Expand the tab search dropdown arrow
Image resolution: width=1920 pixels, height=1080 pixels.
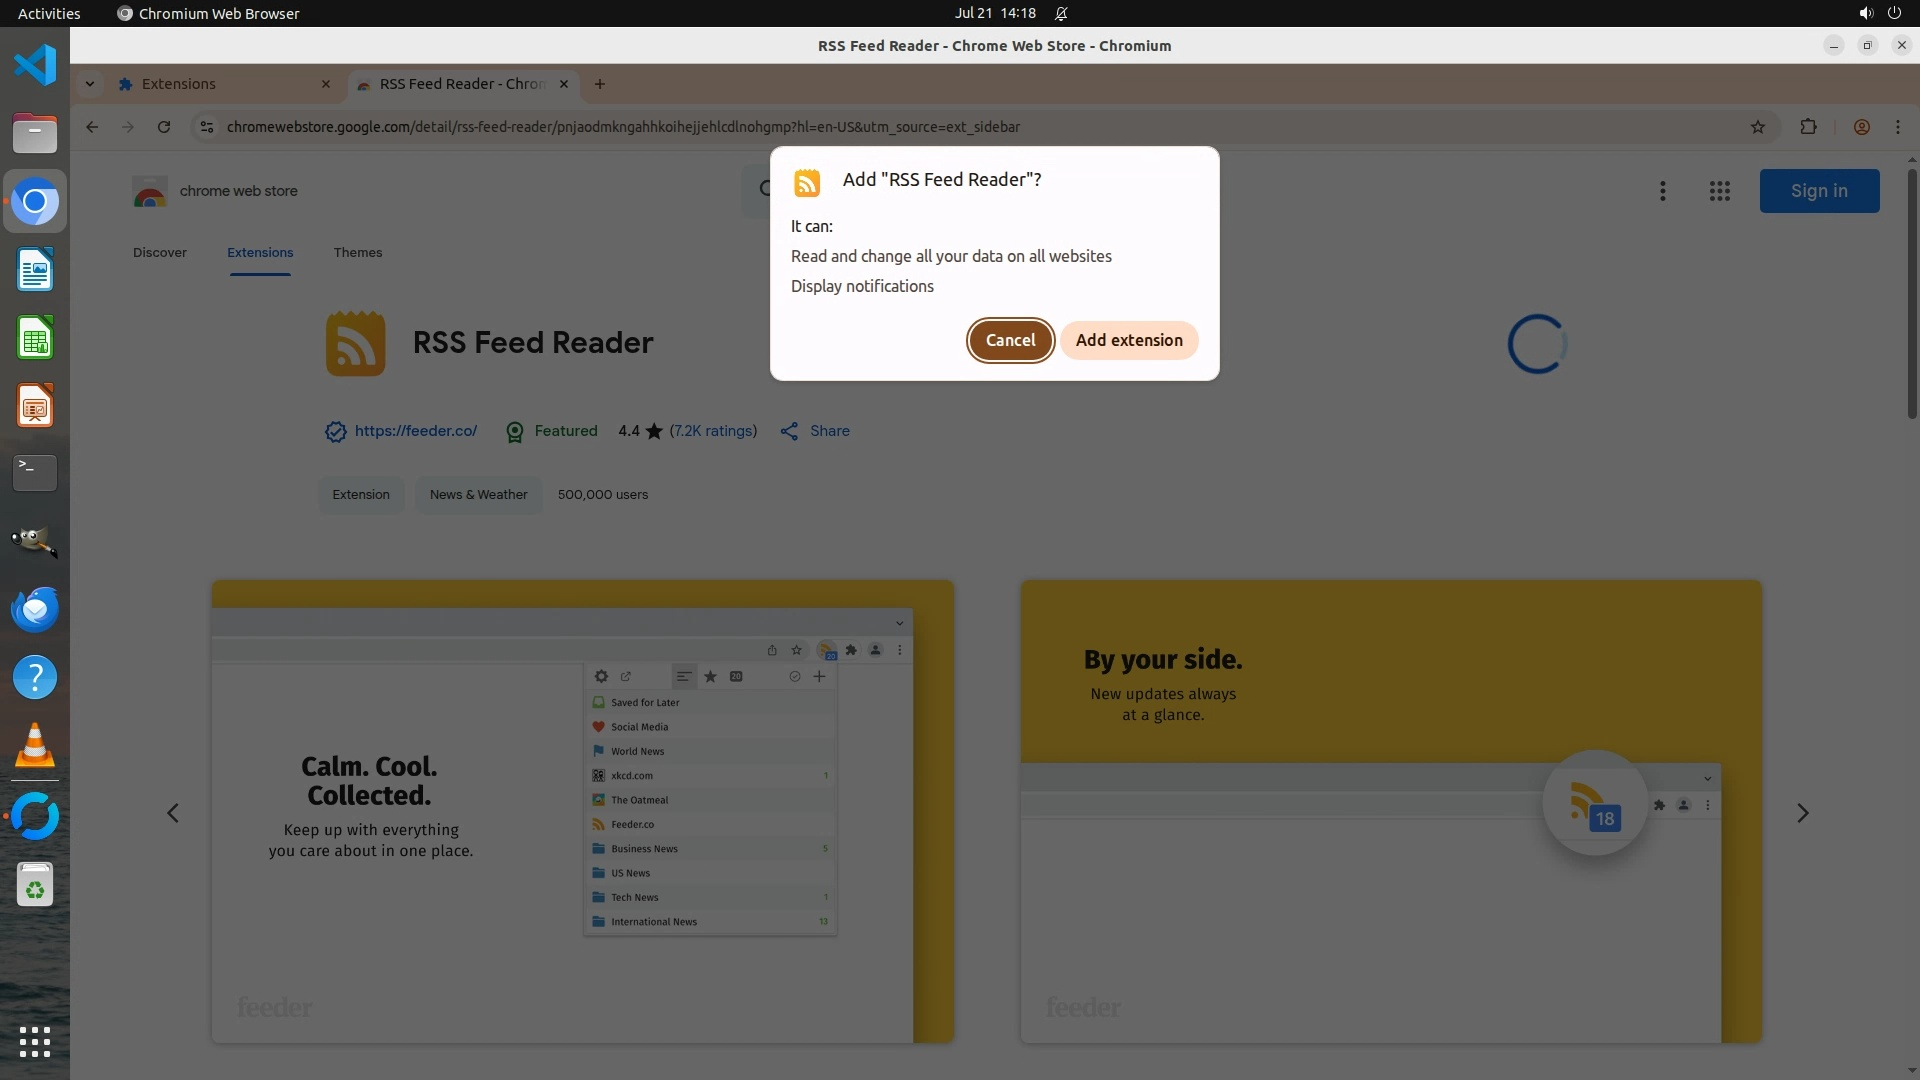(x=90, y=84)
